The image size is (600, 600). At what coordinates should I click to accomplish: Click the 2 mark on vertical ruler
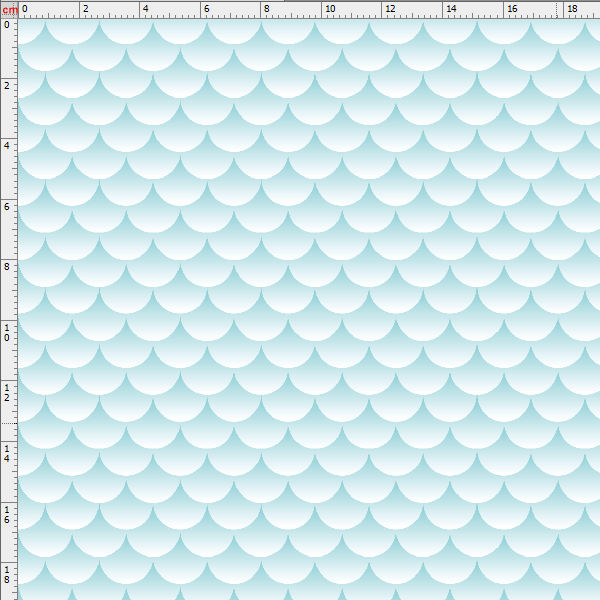[x=7, y=85]
